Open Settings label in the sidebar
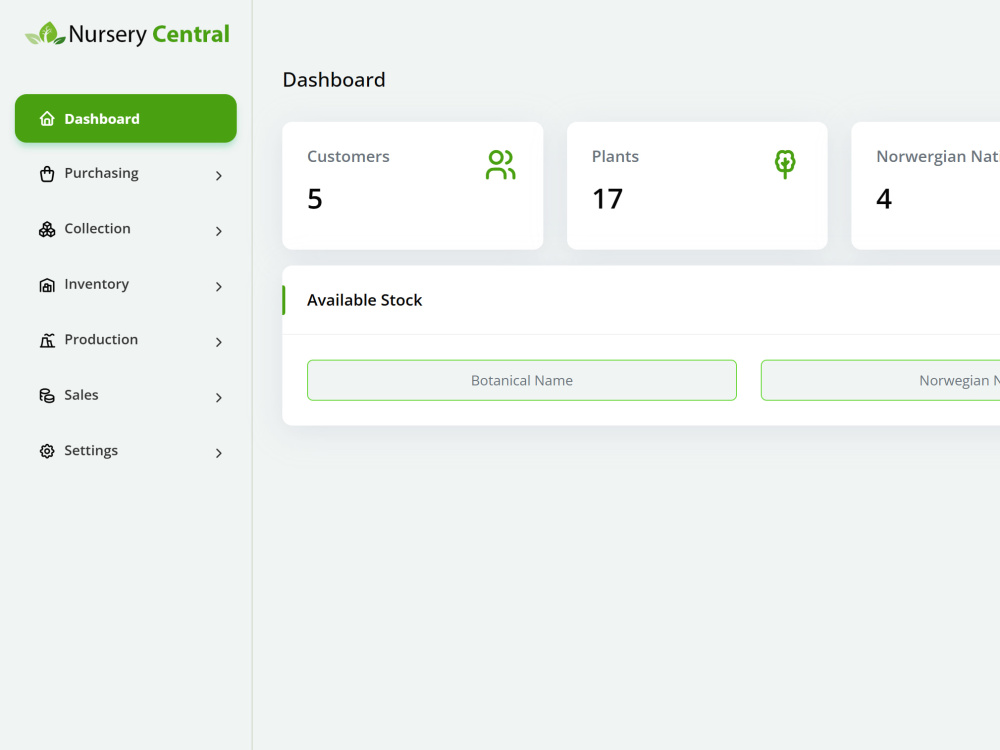The height and width of the screenshot is (750, 1000). (x=91, y=451)
